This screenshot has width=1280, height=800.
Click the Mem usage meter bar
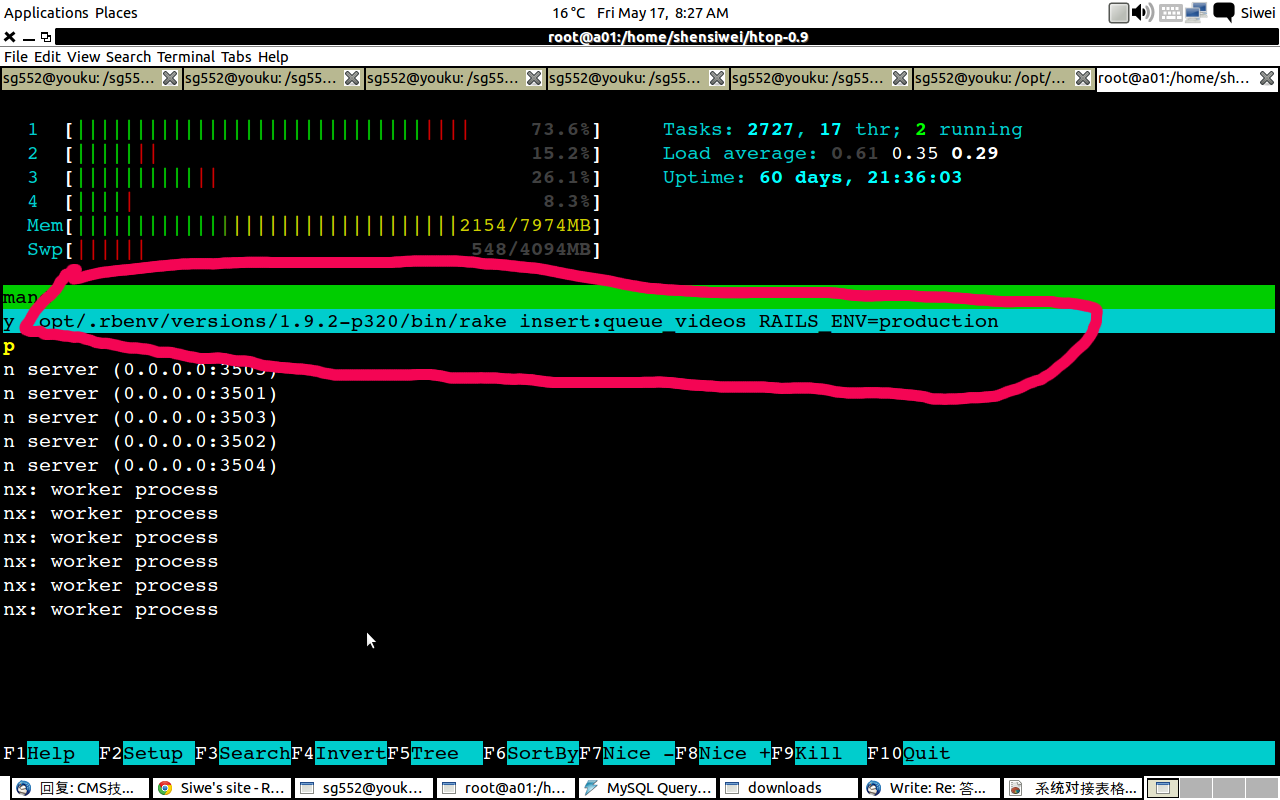(300, 225)
